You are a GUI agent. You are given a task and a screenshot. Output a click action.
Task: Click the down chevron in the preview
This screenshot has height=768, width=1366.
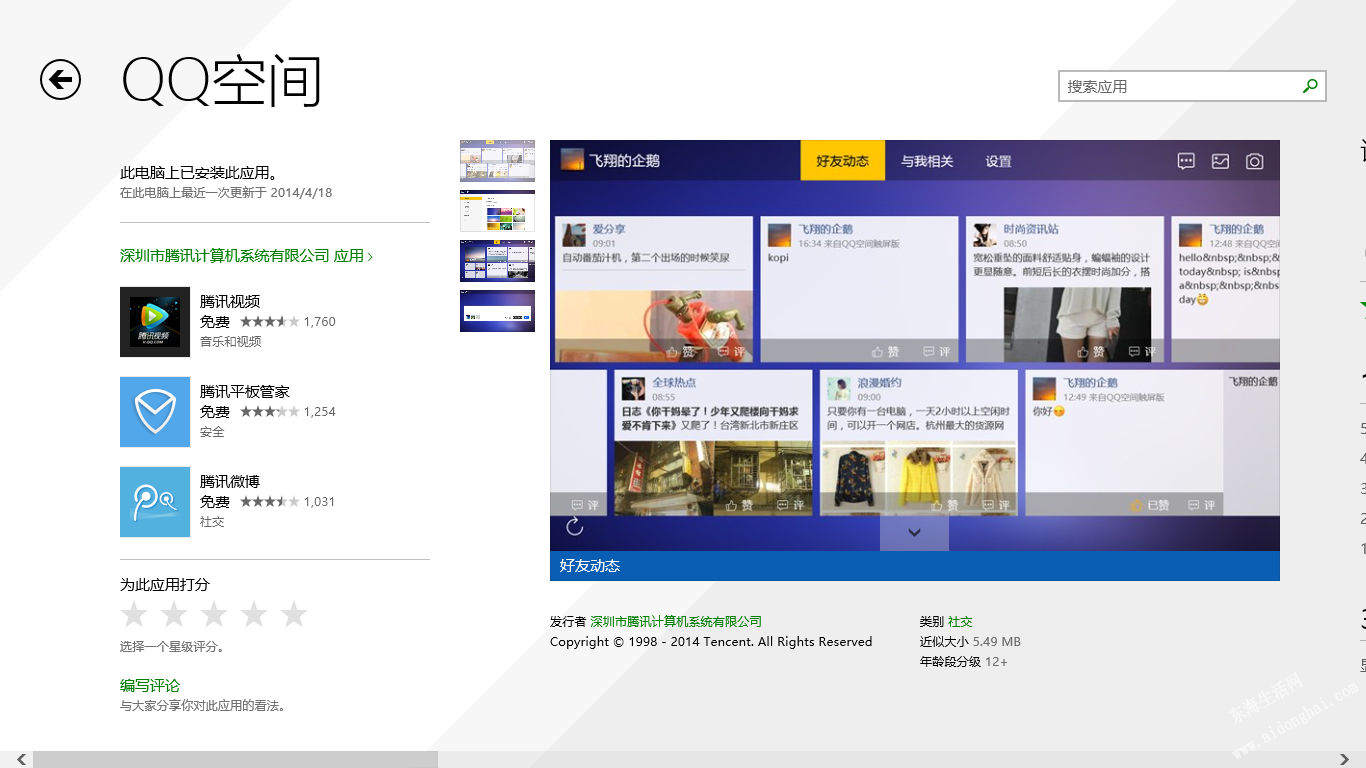pos(914,533)
